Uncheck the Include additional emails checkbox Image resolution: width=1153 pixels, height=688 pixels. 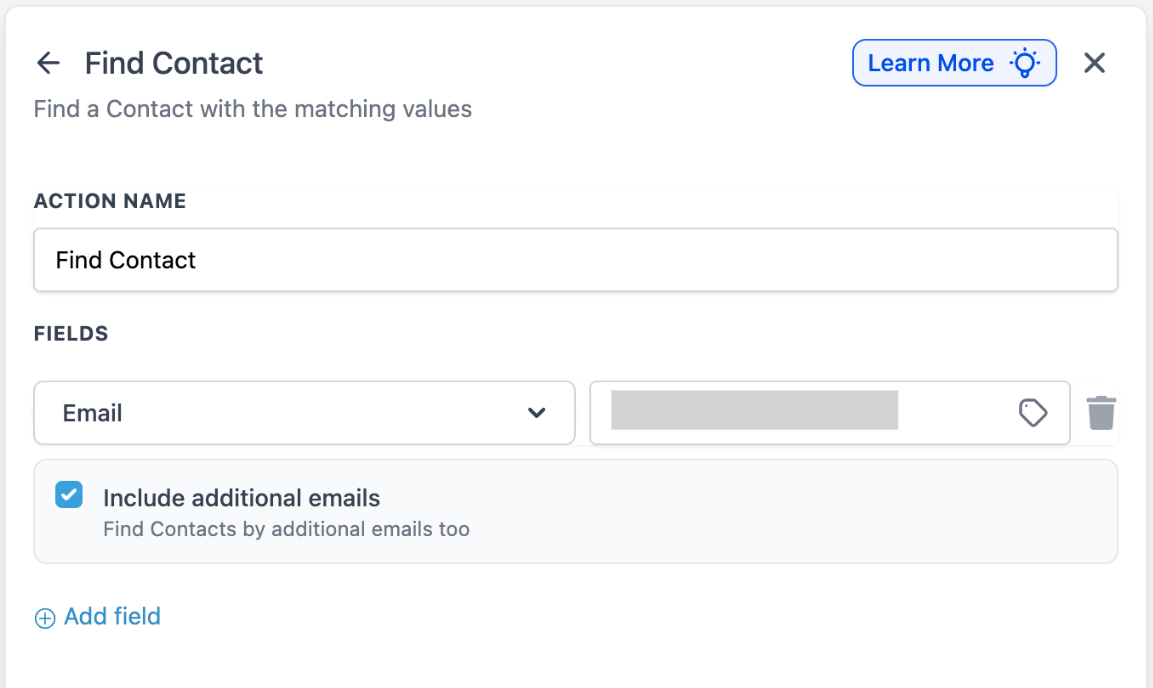[69, 495]
